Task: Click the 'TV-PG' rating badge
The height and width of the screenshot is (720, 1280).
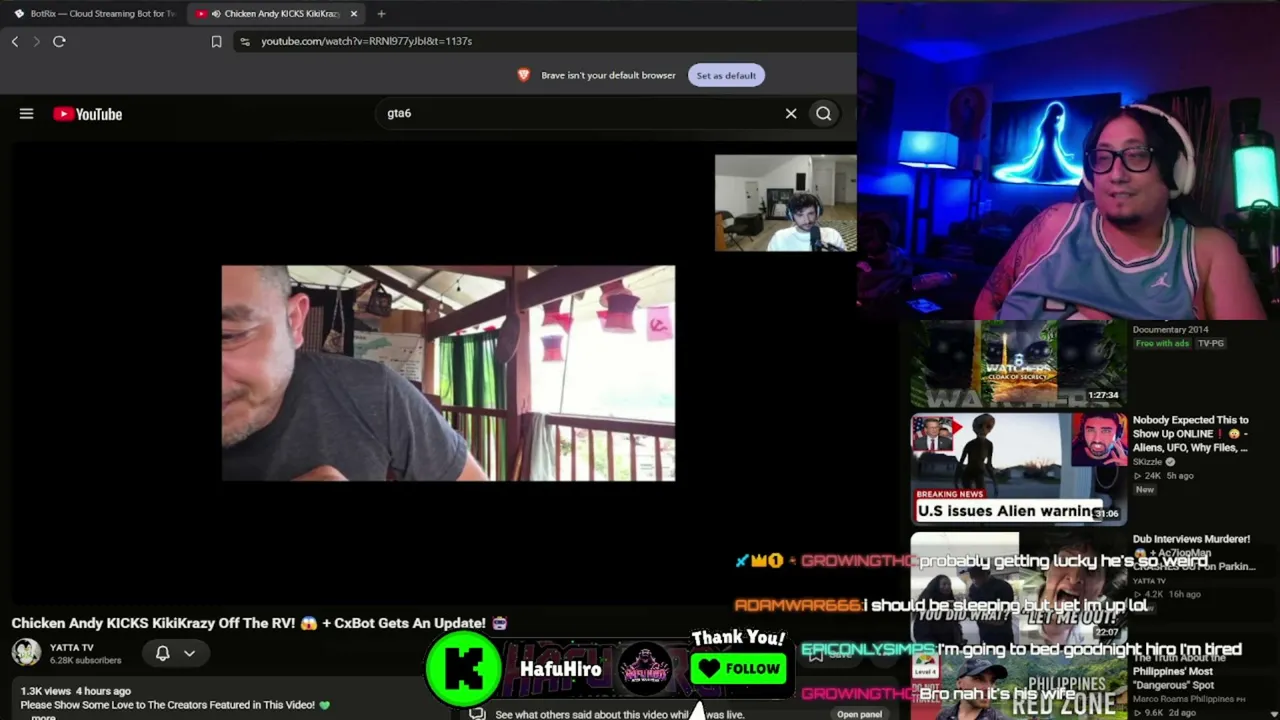Action: pyautogui.click(x=1211, y=343)
